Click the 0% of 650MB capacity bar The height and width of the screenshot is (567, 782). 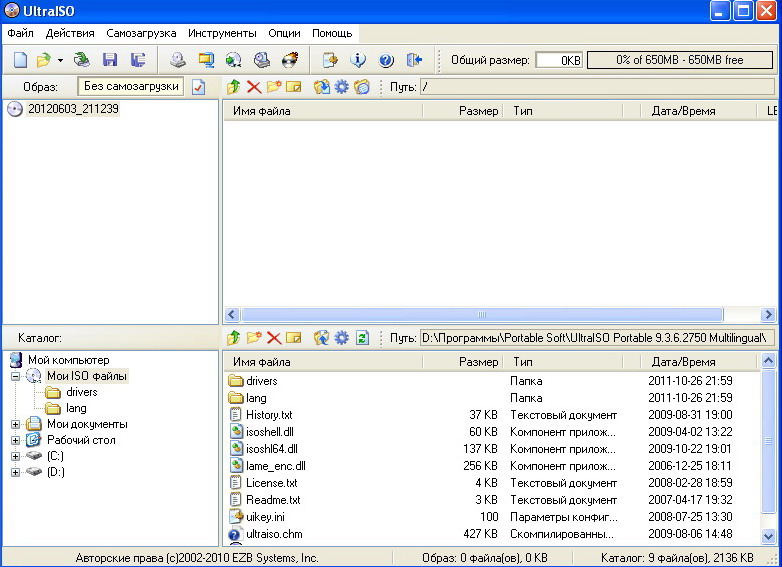680,60
